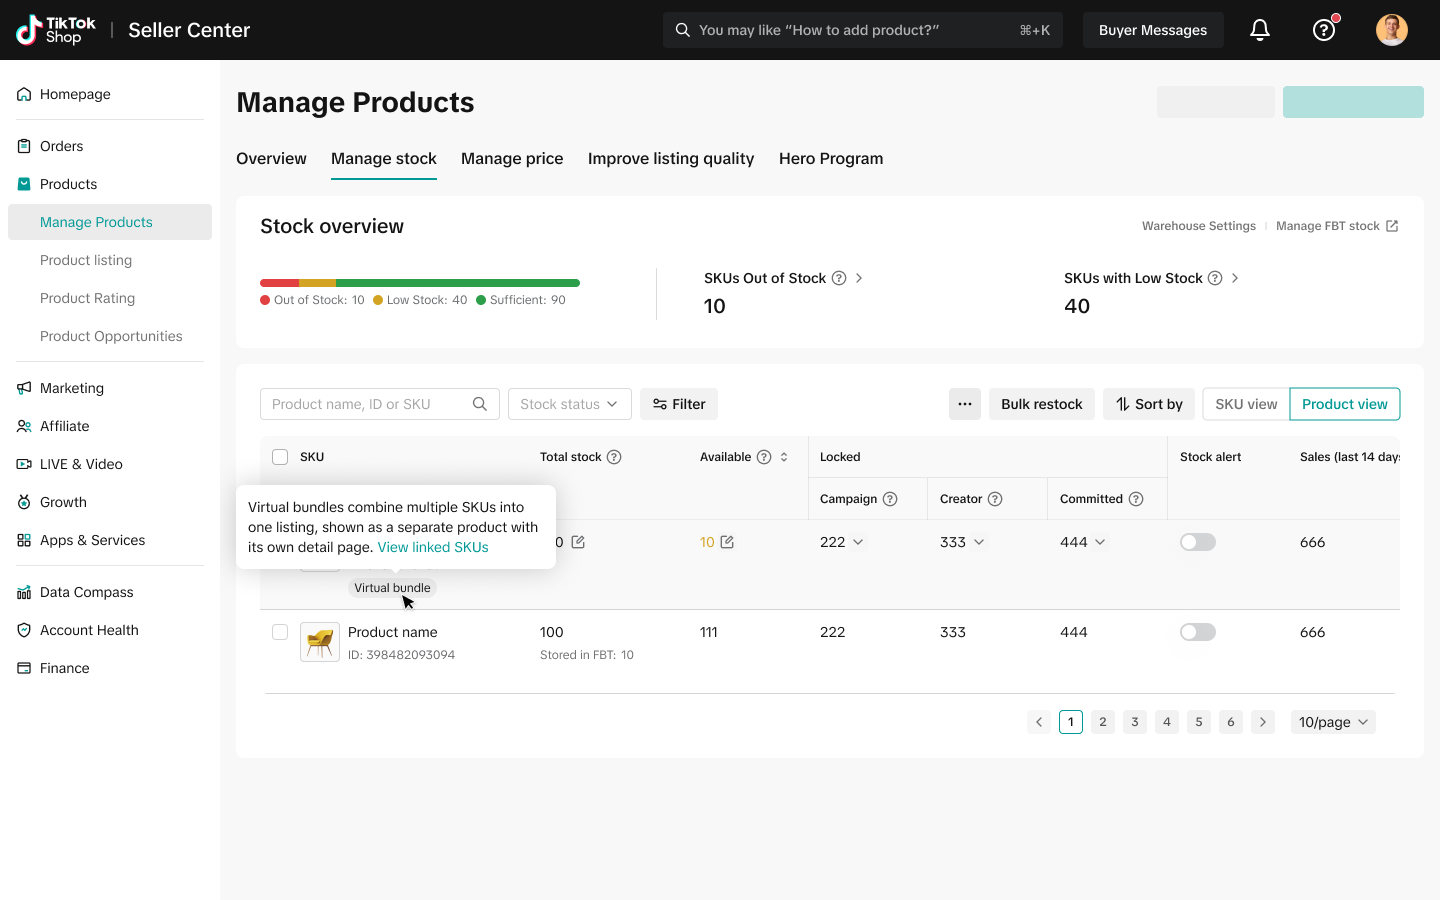The width and height of the screenshot is (1440, 900).
Task: Click the help question mark icon
Action: pyautogui.click(x=1324, y=30)
